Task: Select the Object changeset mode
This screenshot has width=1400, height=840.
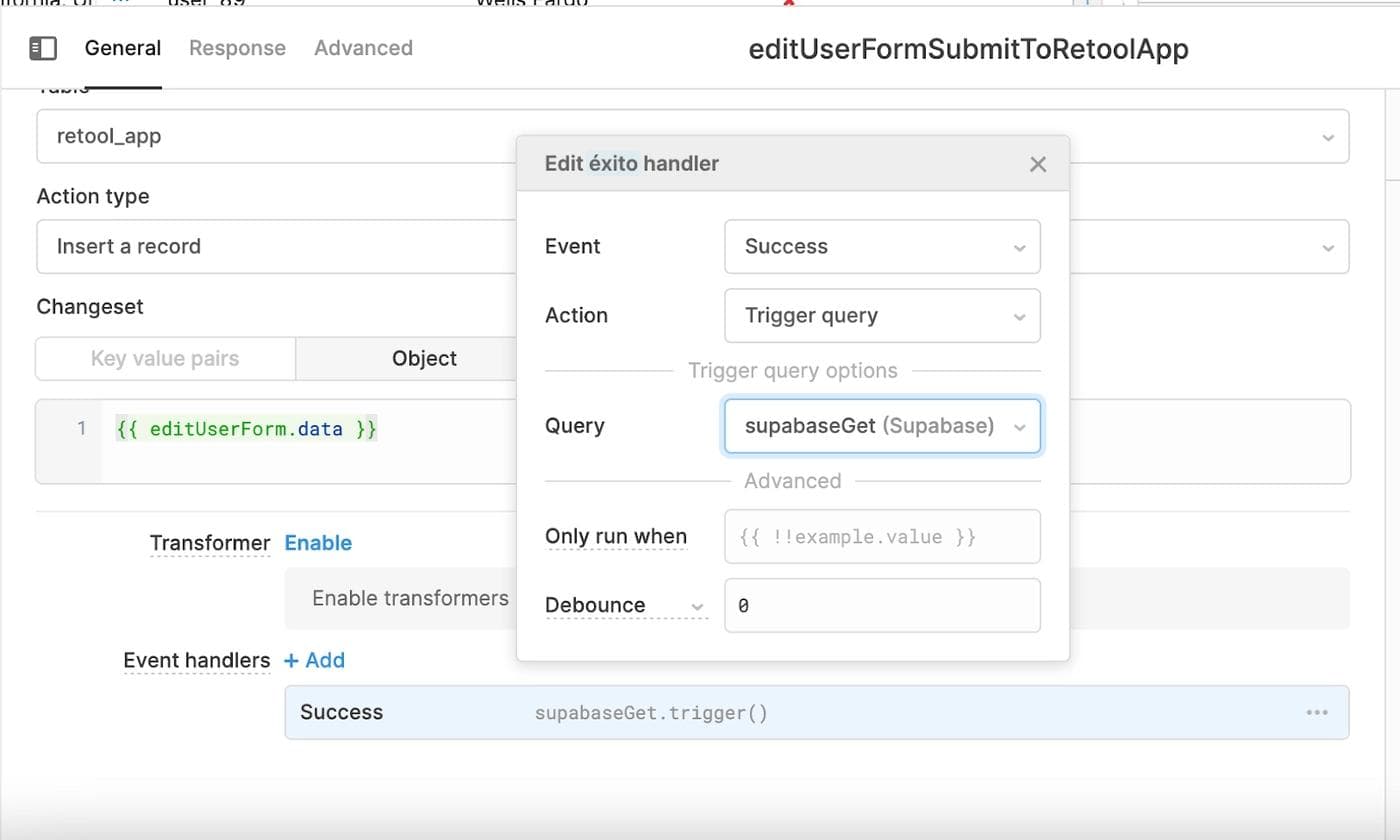Action: click(424, 358)
